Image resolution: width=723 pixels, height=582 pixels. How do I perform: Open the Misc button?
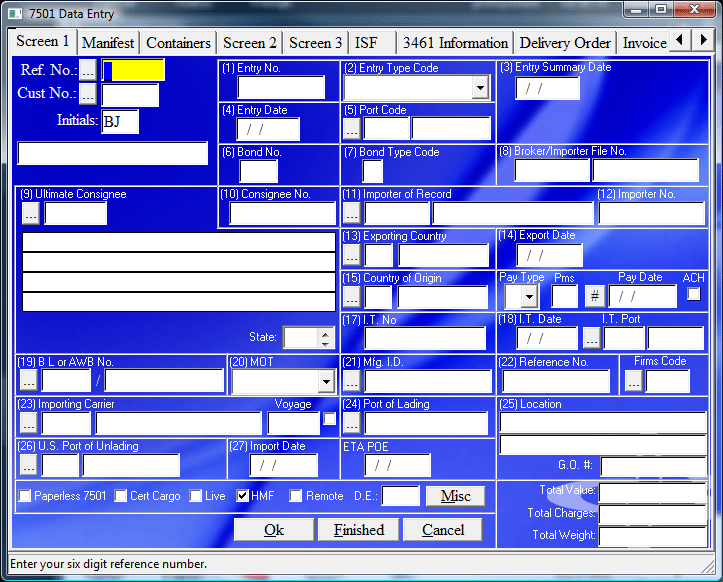[456, 496]
